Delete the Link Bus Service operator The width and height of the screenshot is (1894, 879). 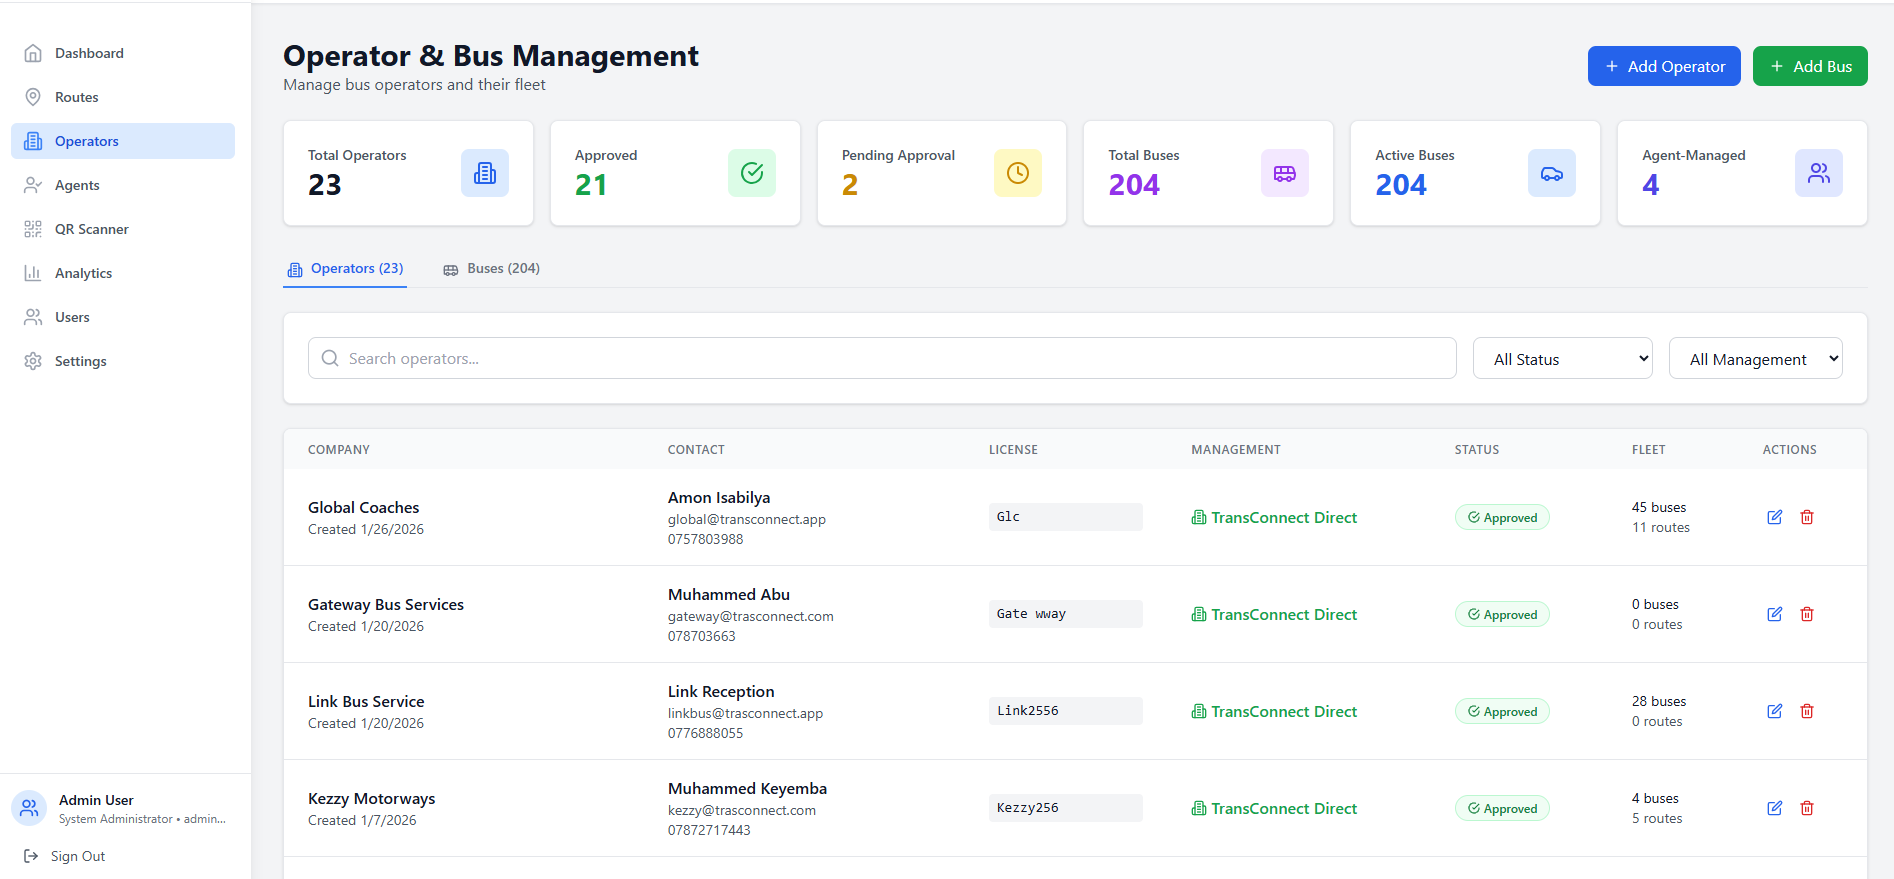tap(1807, 711)
